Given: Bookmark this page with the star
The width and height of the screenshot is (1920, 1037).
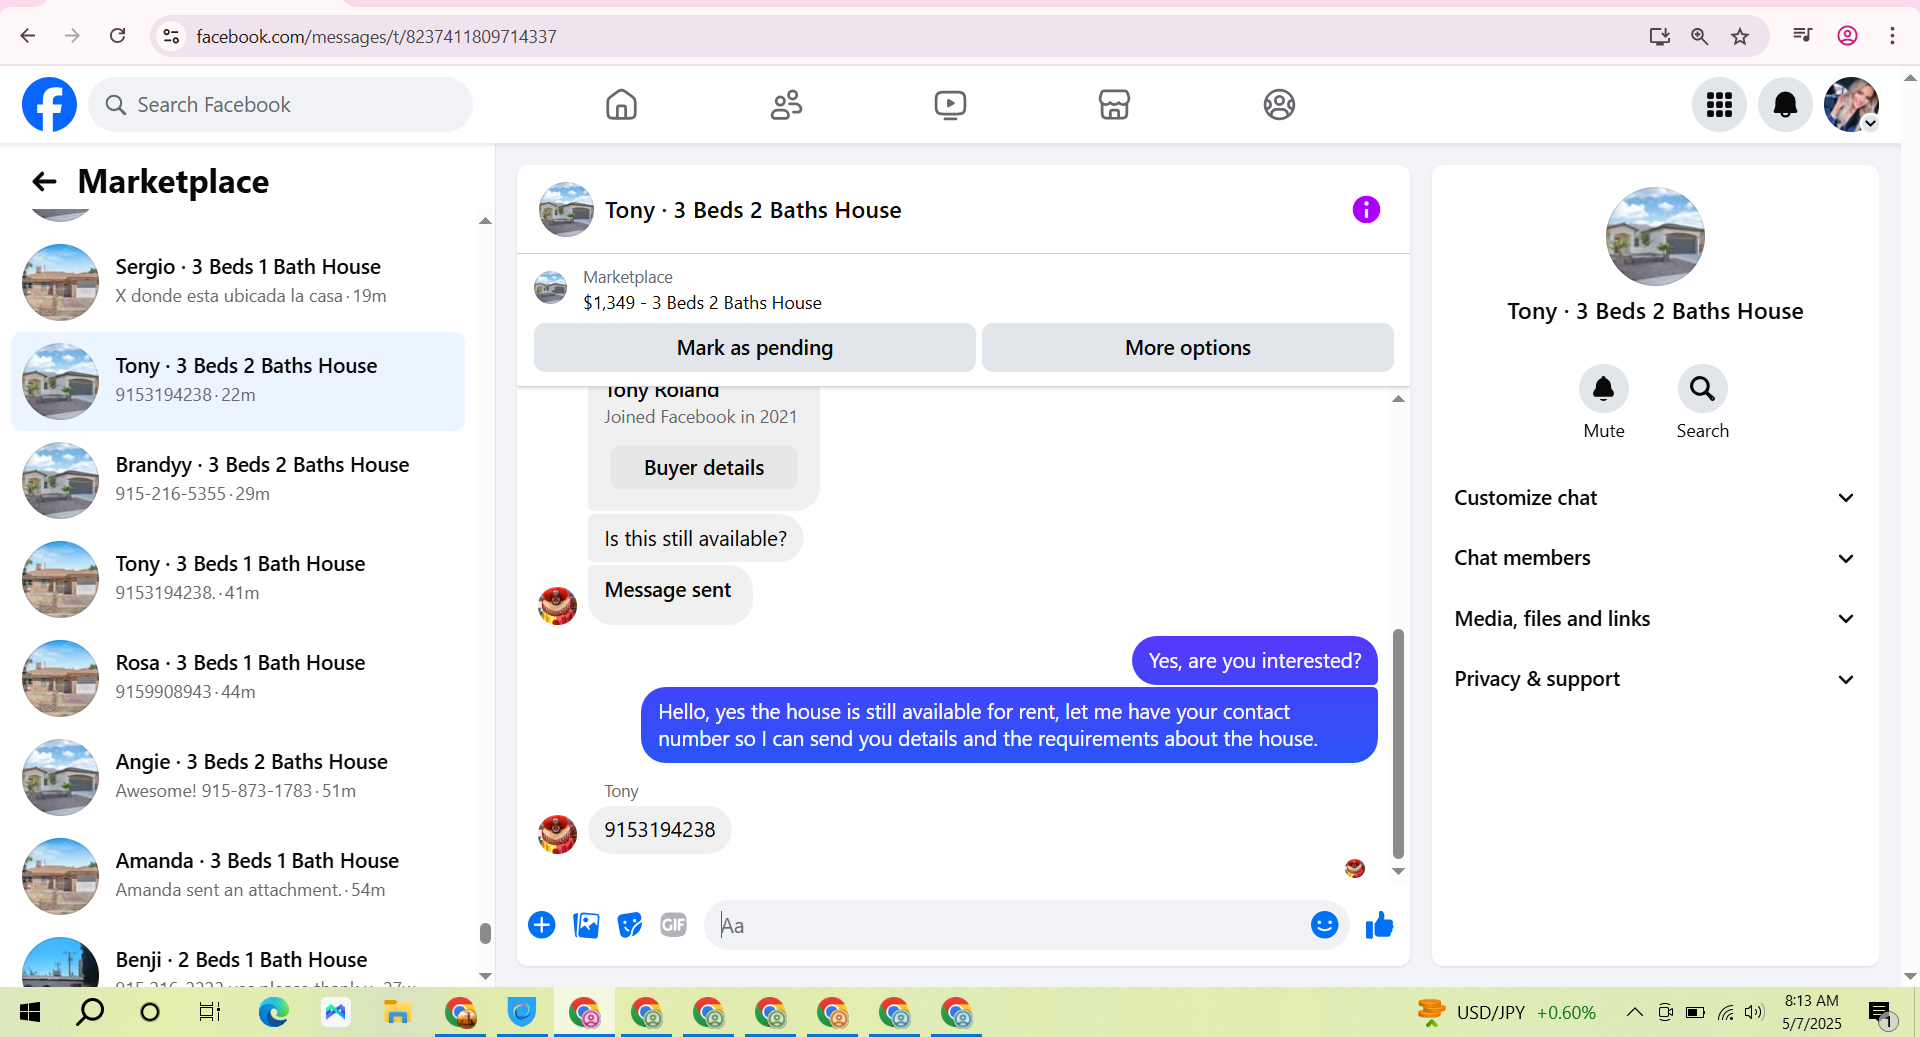Looking at the screenshot, I should tap(1740, 36).
